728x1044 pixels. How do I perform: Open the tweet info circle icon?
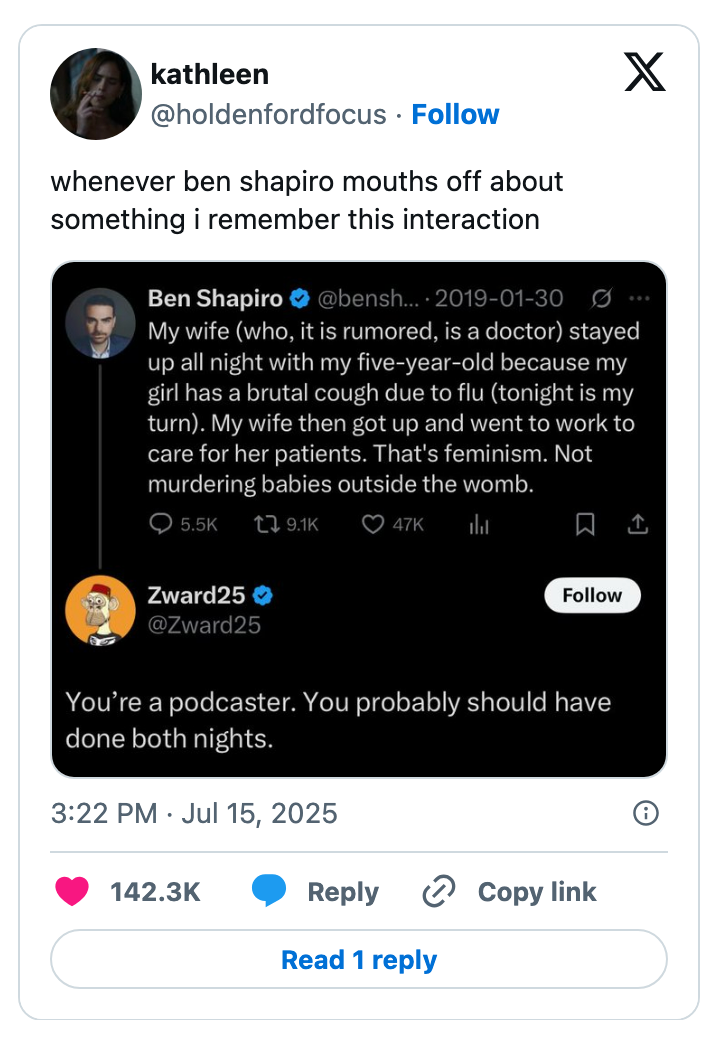point(646,813)
